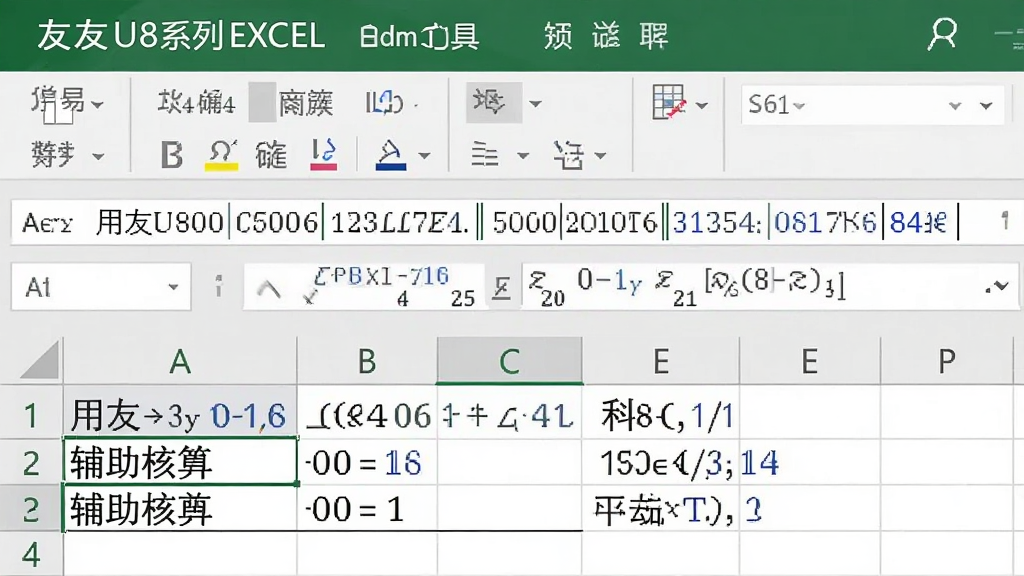Select cell A1 starting with 用友

tap(180, 415)
